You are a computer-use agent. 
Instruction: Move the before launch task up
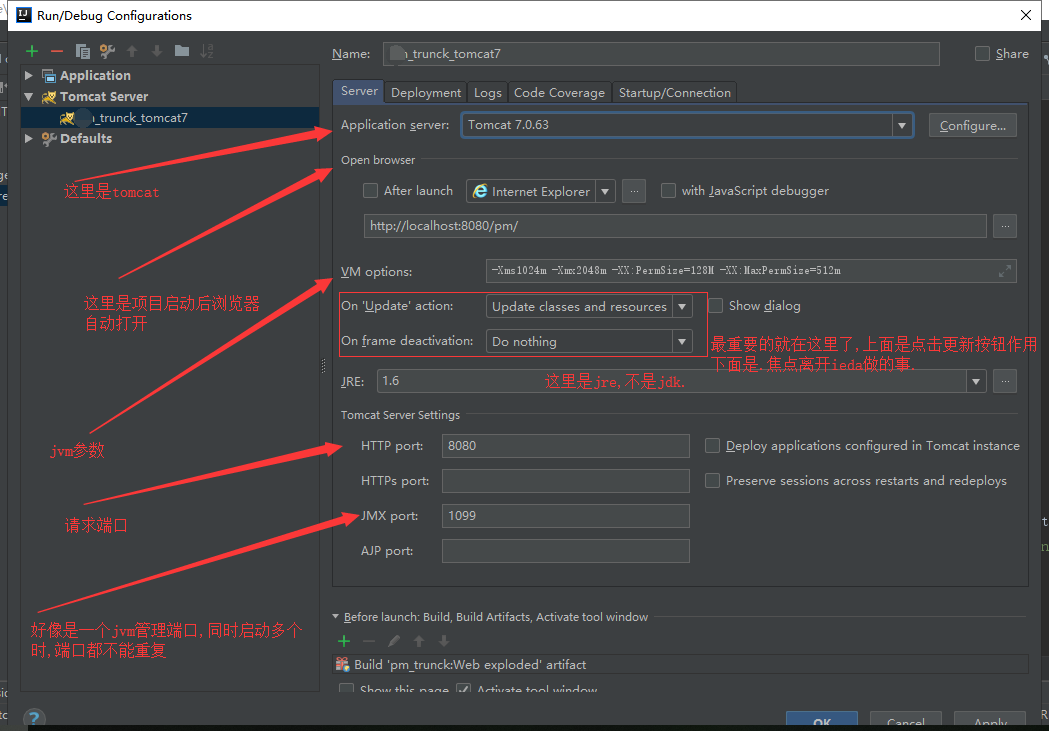pyautogui.click(x=419, y=641)
